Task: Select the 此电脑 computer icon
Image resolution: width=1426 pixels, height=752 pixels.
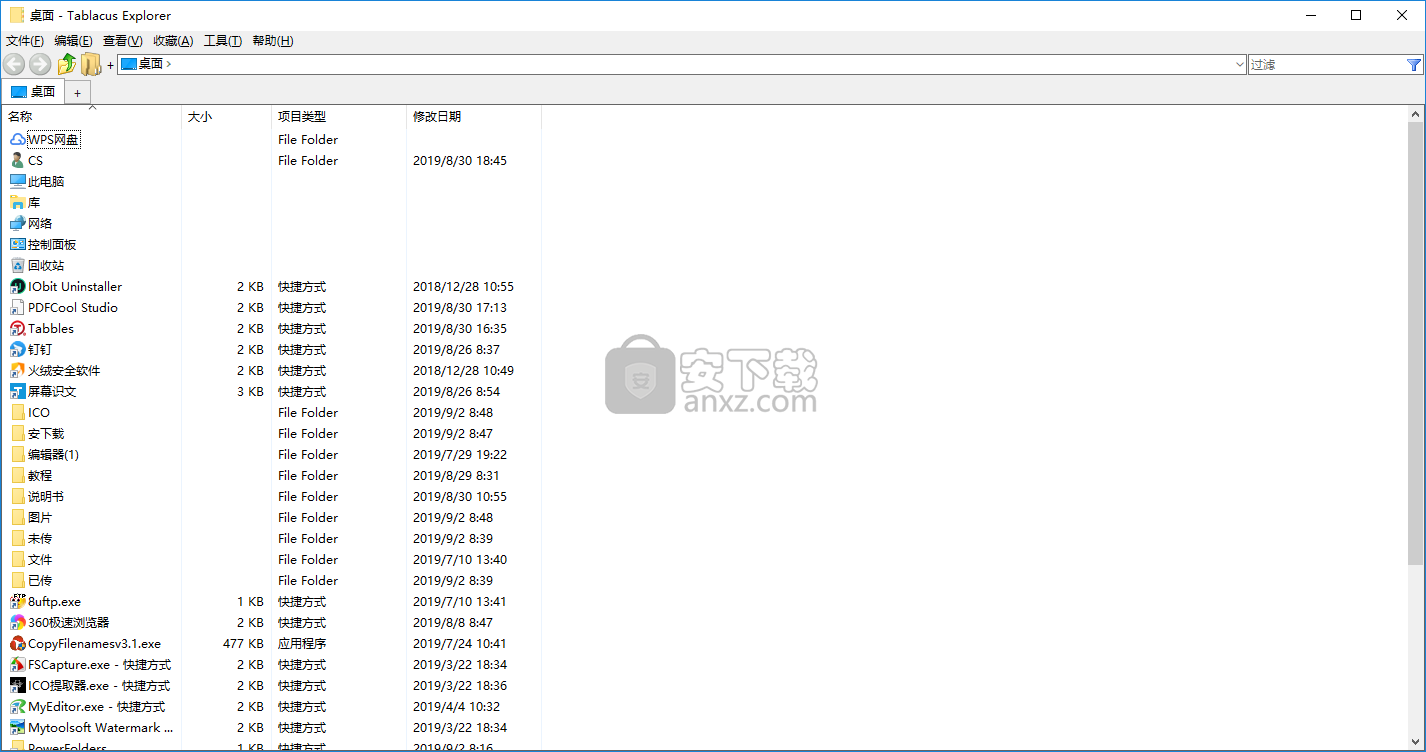Action: (18, 181)
